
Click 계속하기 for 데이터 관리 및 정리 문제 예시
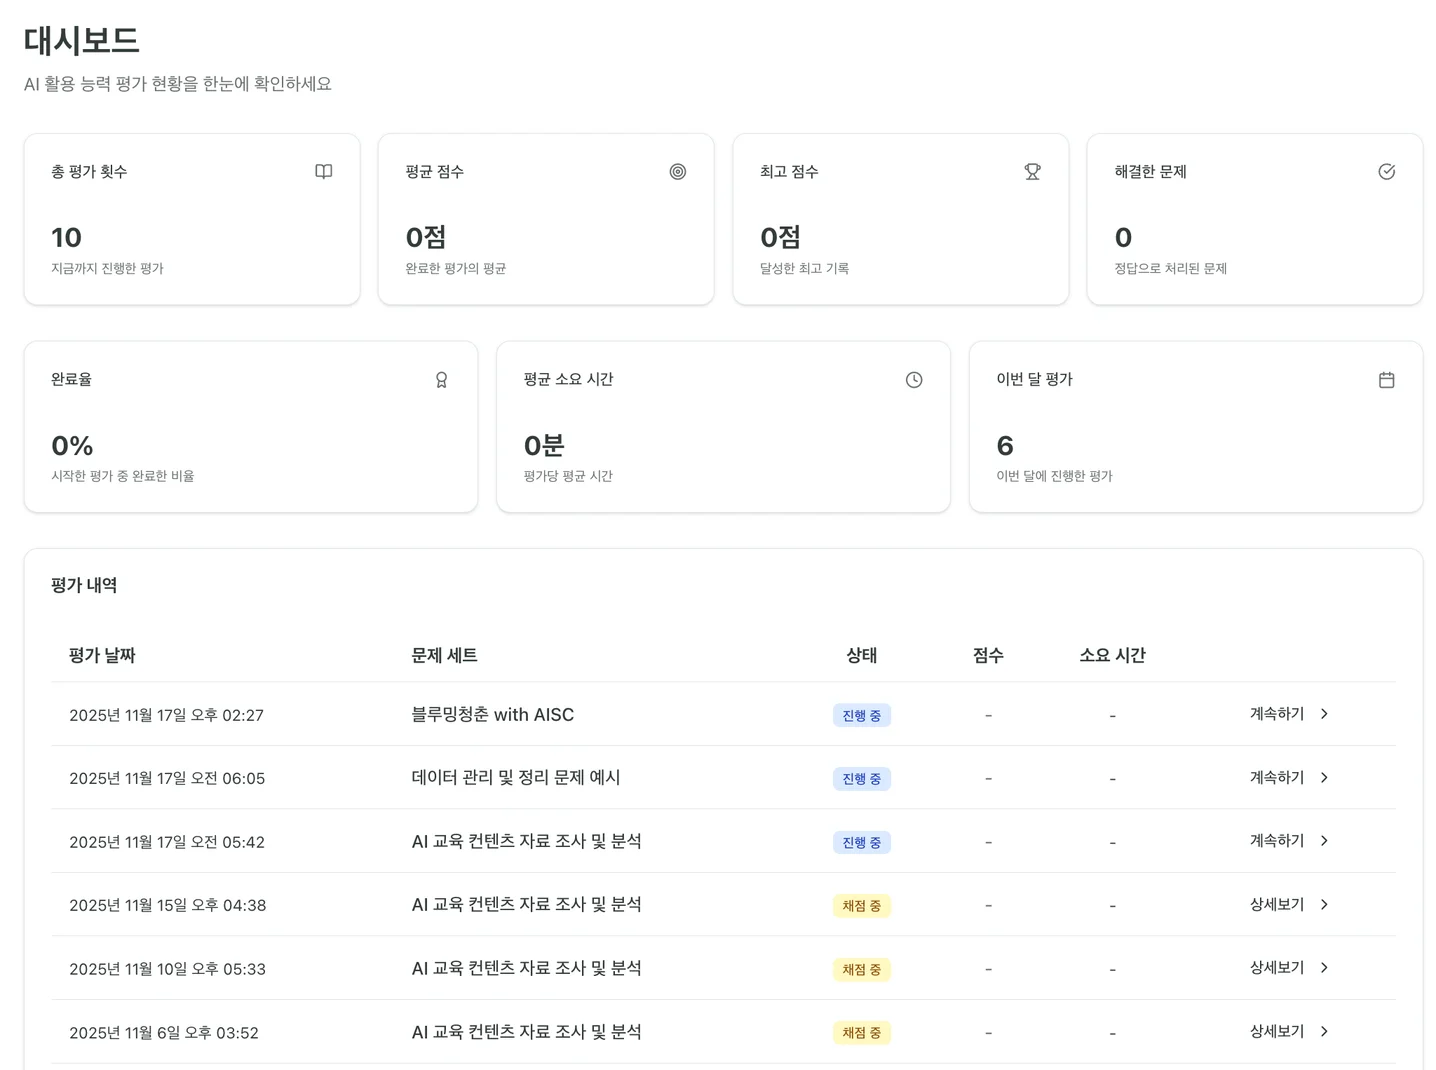coord(1276,777)
